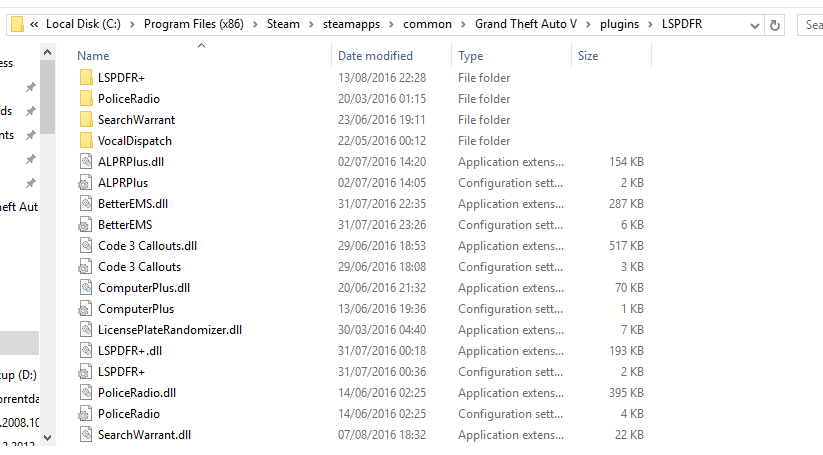Click the ALPRPlus configuration file icon
The width and height of the screenshot is (823, 455).
click(85, 183)
